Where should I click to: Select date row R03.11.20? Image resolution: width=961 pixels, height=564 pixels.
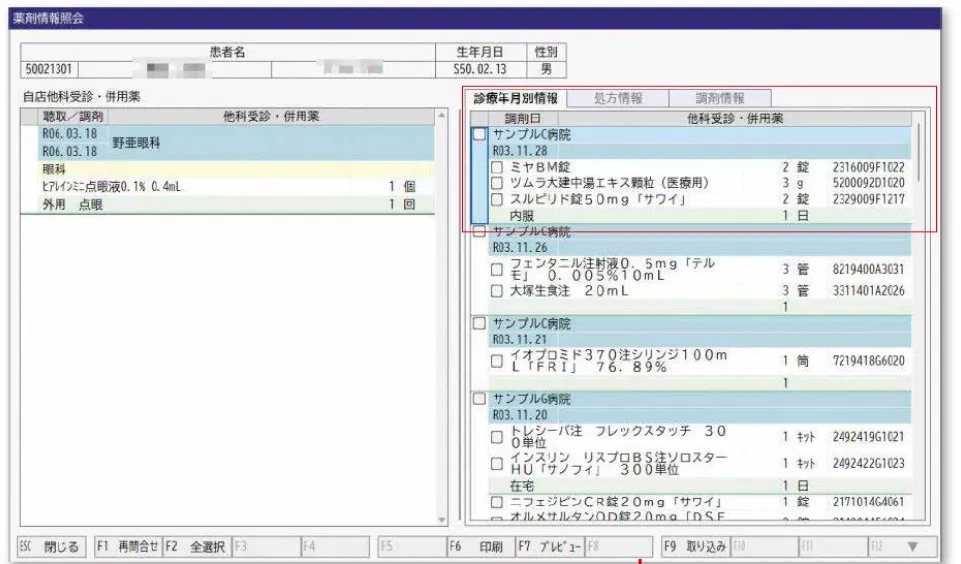tap(700, 415)
